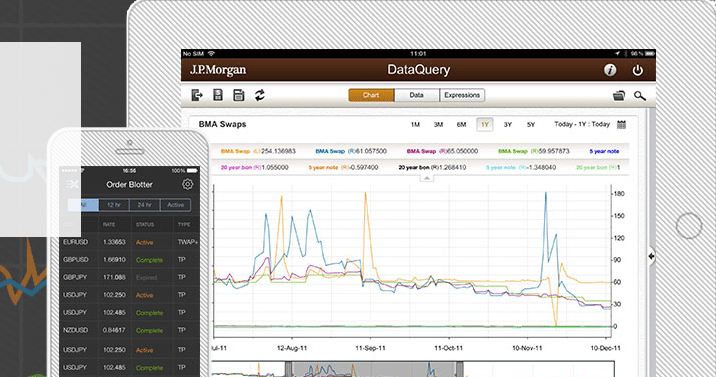
Task: Sort by the TYPE column header
Action: point(184,225)
